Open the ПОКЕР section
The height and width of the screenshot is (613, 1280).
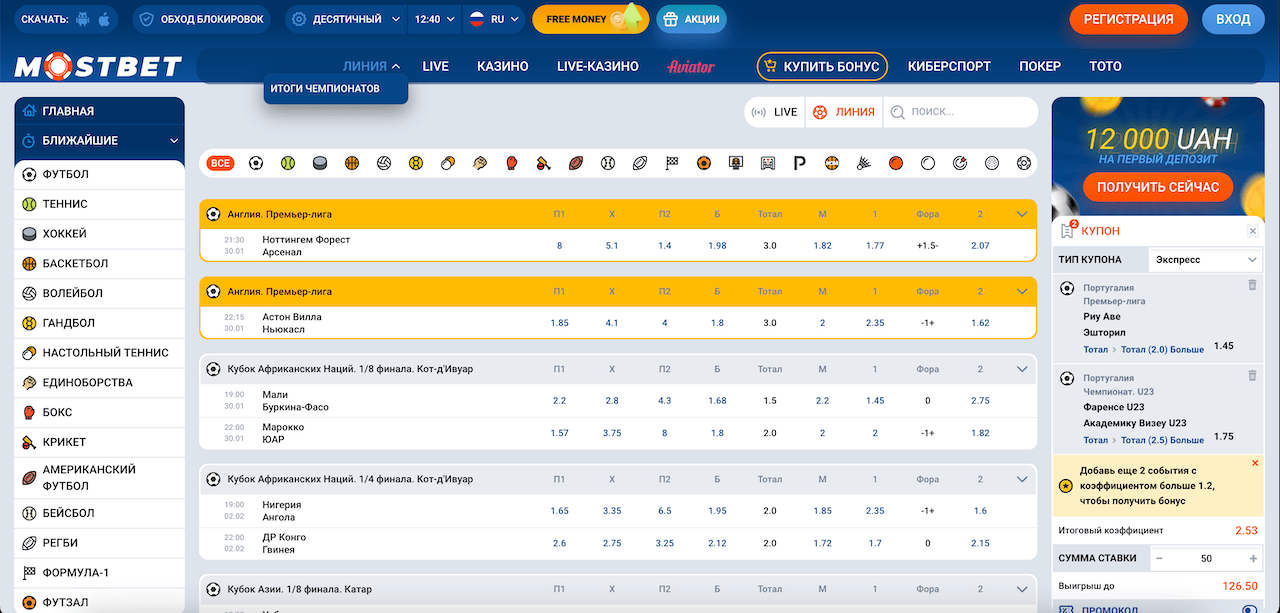[x=1040, y=66]
